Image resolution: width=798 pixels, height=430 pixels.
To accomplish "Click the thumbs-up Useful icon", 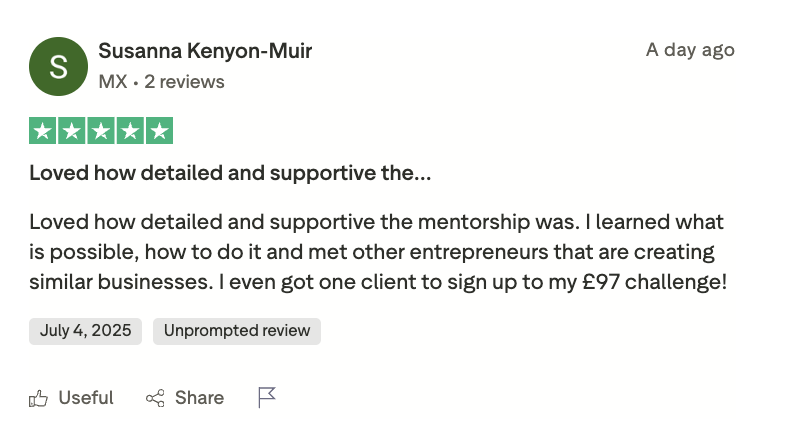I will pos(39,398).
